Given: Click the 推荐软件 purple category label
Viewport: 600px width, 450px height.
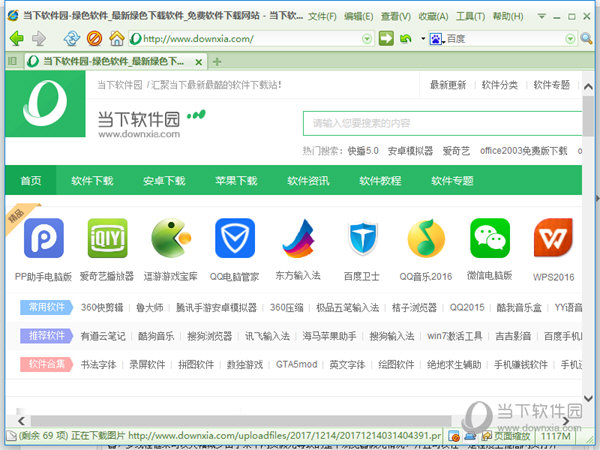Looking at the screenshot, I should (x=46, y=336).
